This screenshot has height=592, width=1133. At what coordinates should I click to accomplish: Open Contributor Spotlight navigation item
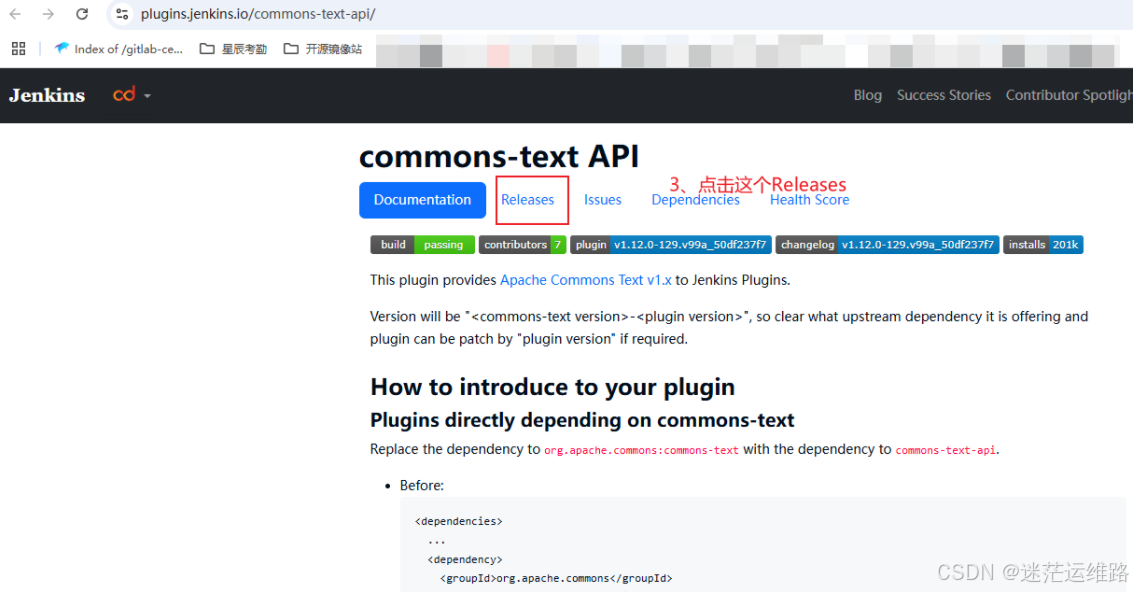[1069, 95]
